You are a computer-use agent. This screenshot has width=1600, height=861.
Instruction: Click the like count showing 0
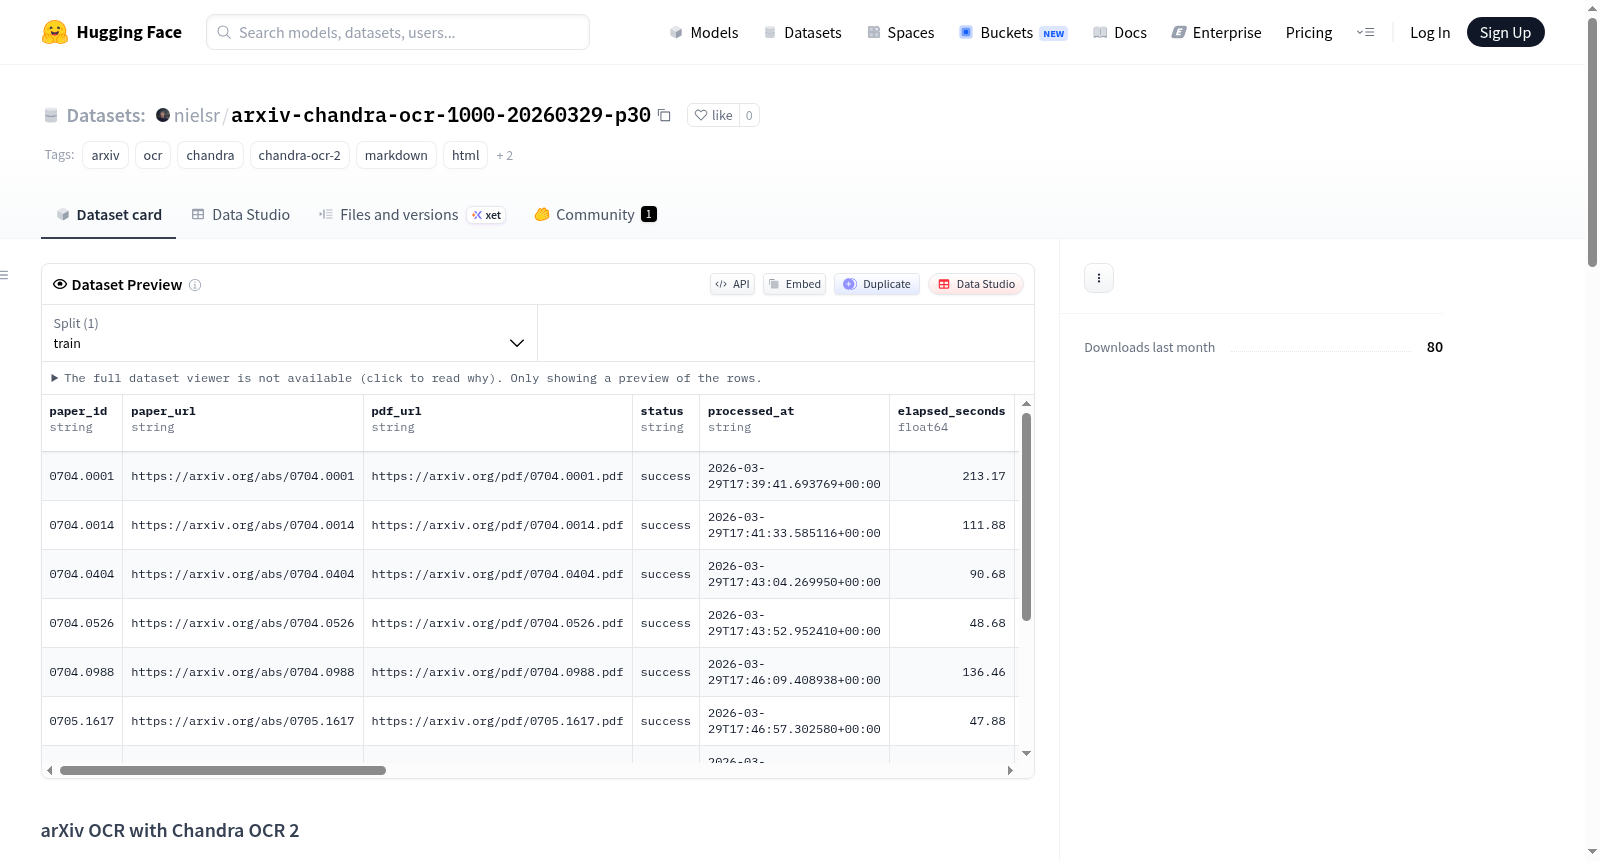pyautogui.click(x=749, y=115)
